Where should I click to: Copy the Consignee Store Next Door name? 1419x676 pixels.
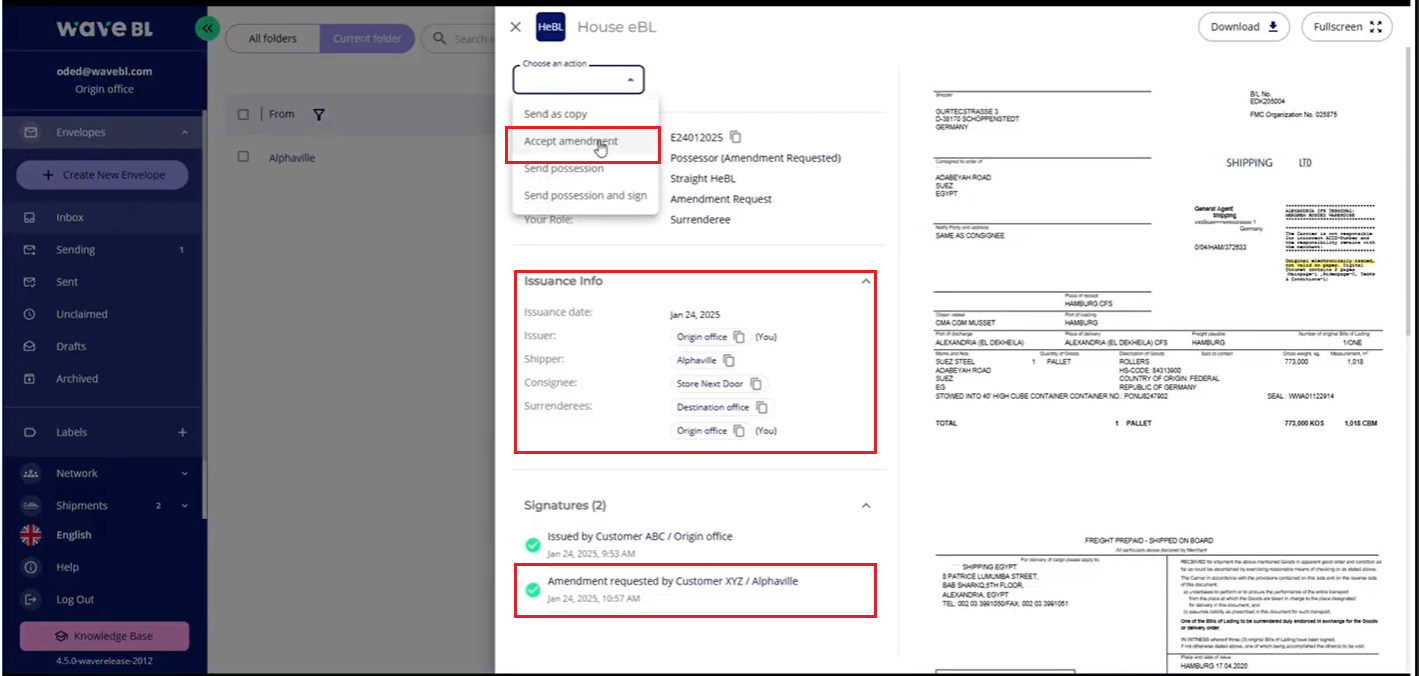(757, 383)
